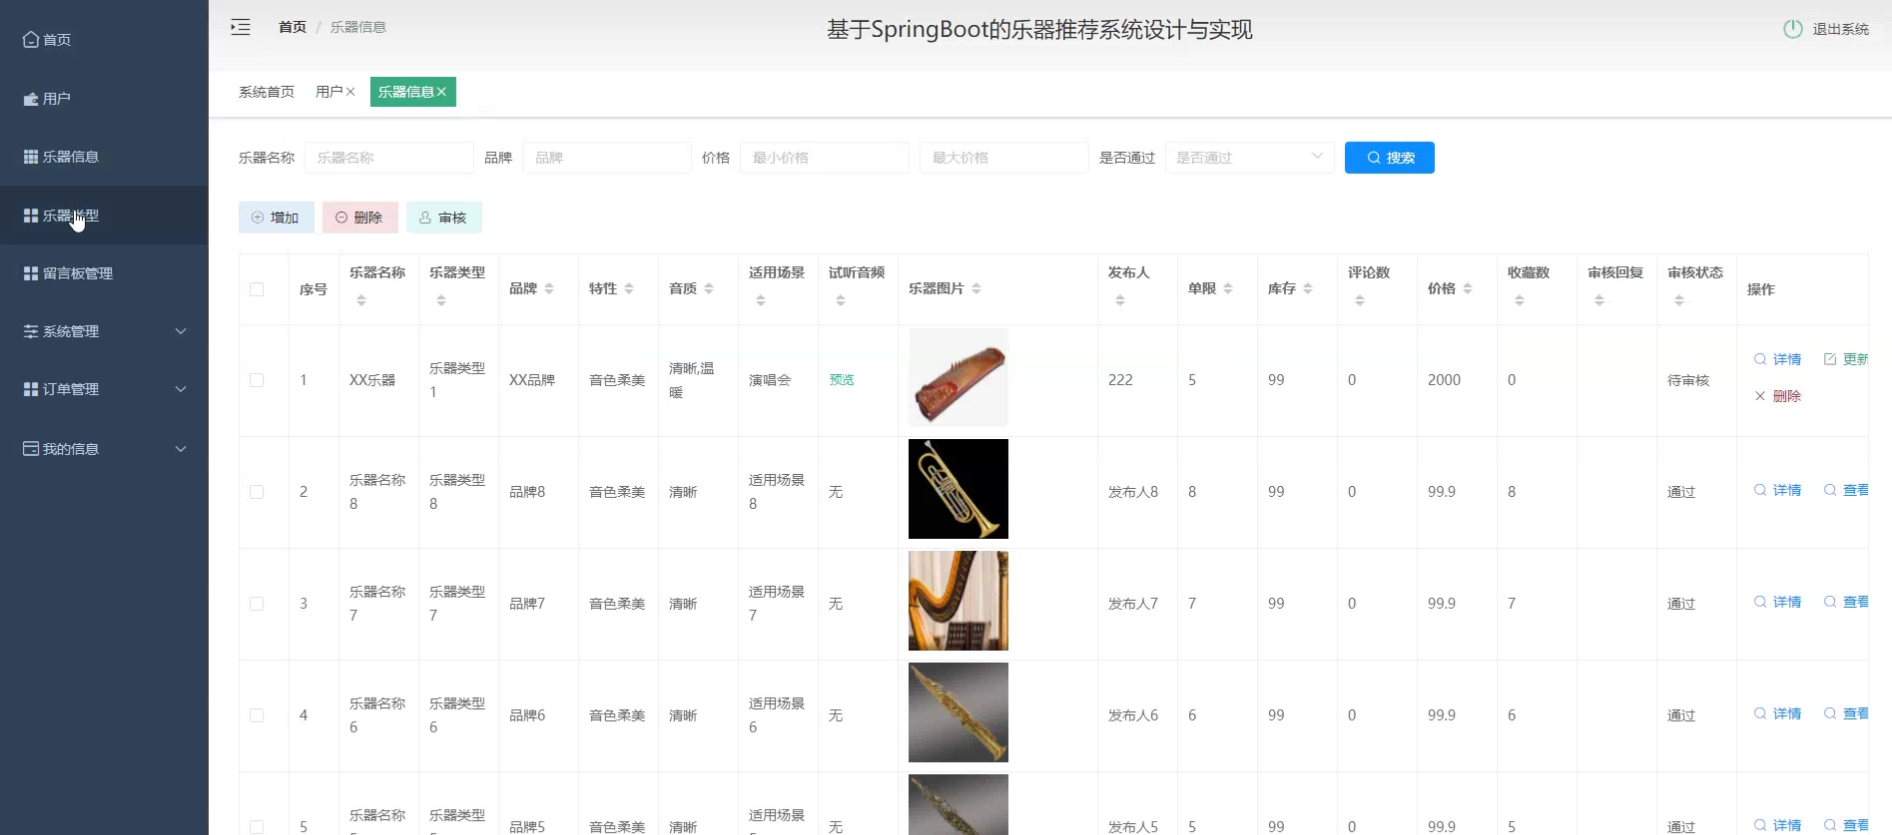Toggle the select-all header checkbox
Screen dimensions: 1892x835
[x=257, y=289]
